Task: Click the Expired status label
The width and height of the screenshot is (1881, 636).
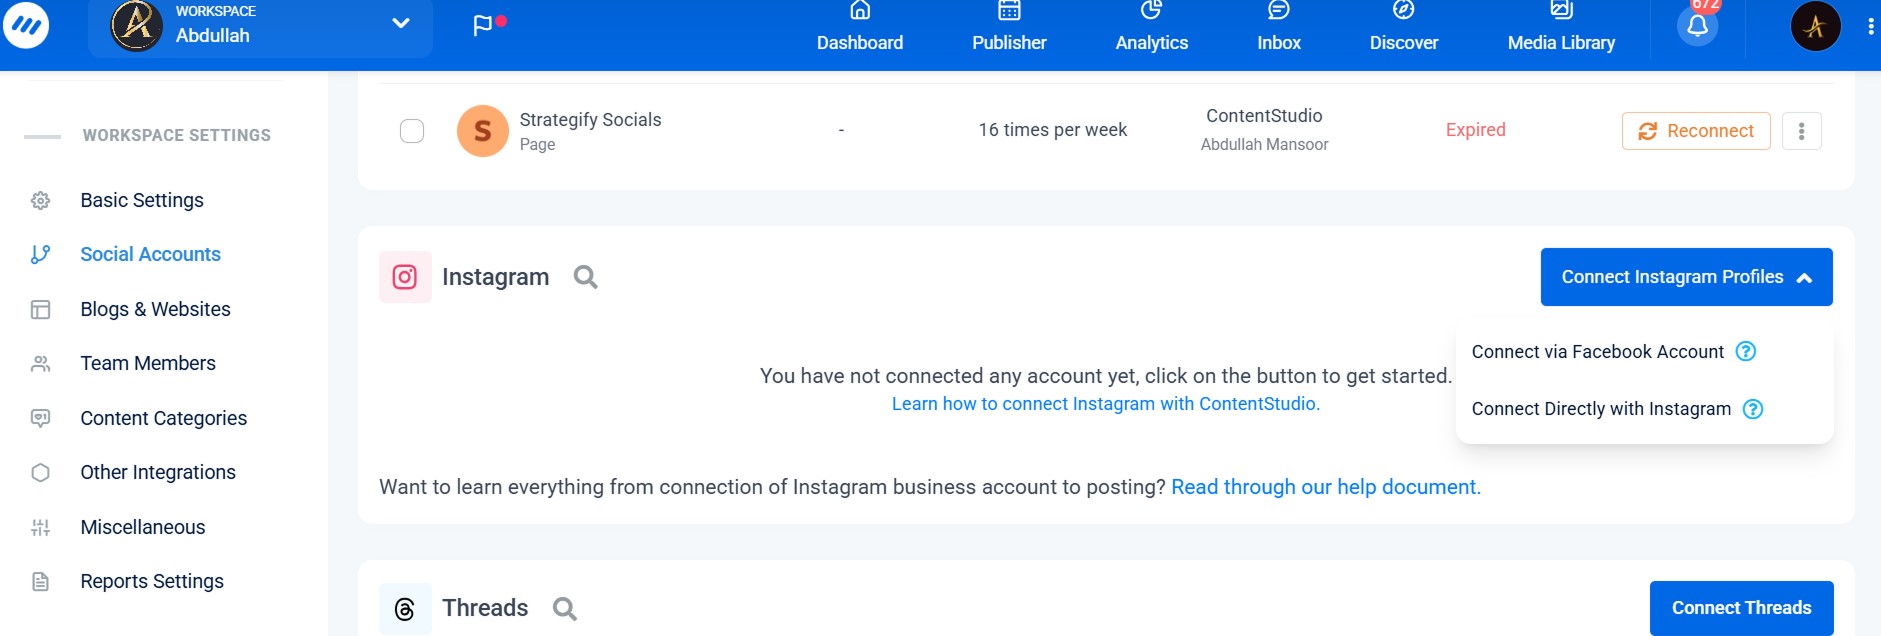Action: tap(1476, 130)
